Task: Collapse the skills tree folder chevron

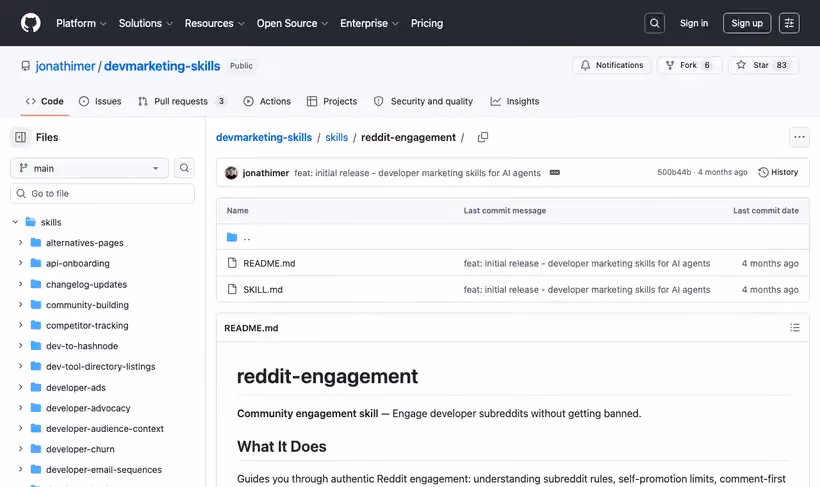Action: [x=16, y=222]
